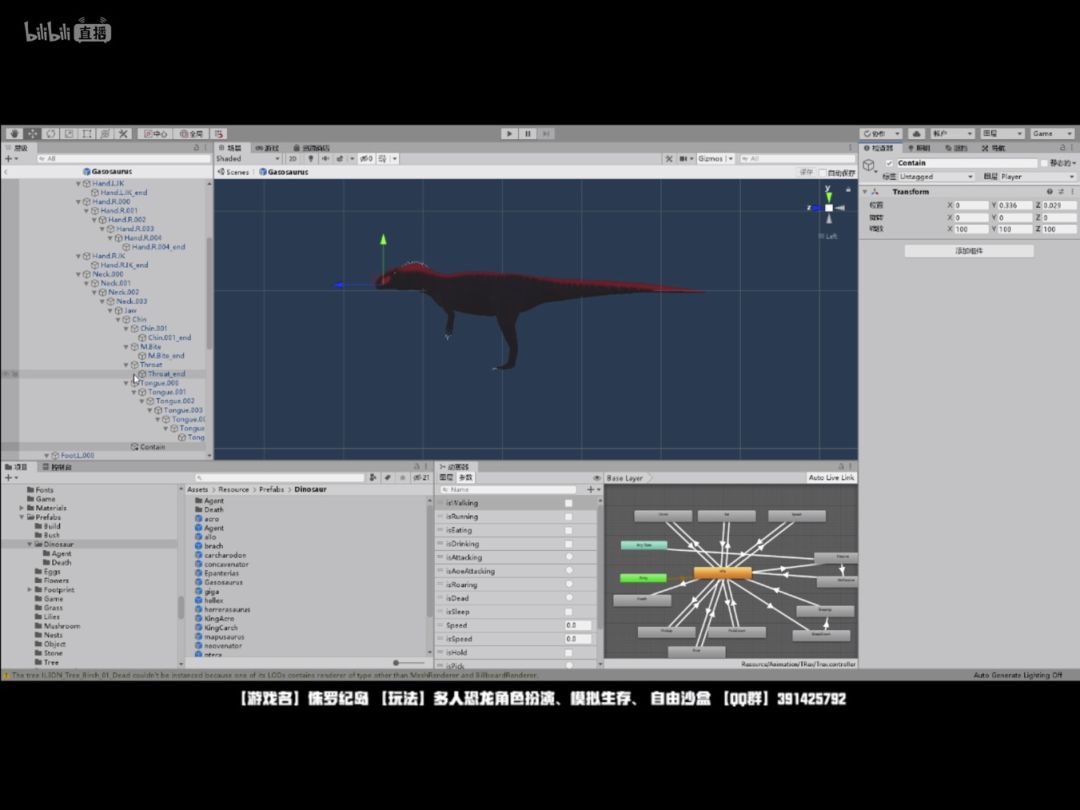Screen dimensions: 1080x810
Task: Open the Player layer dropdown
Action: (1038, 177)
